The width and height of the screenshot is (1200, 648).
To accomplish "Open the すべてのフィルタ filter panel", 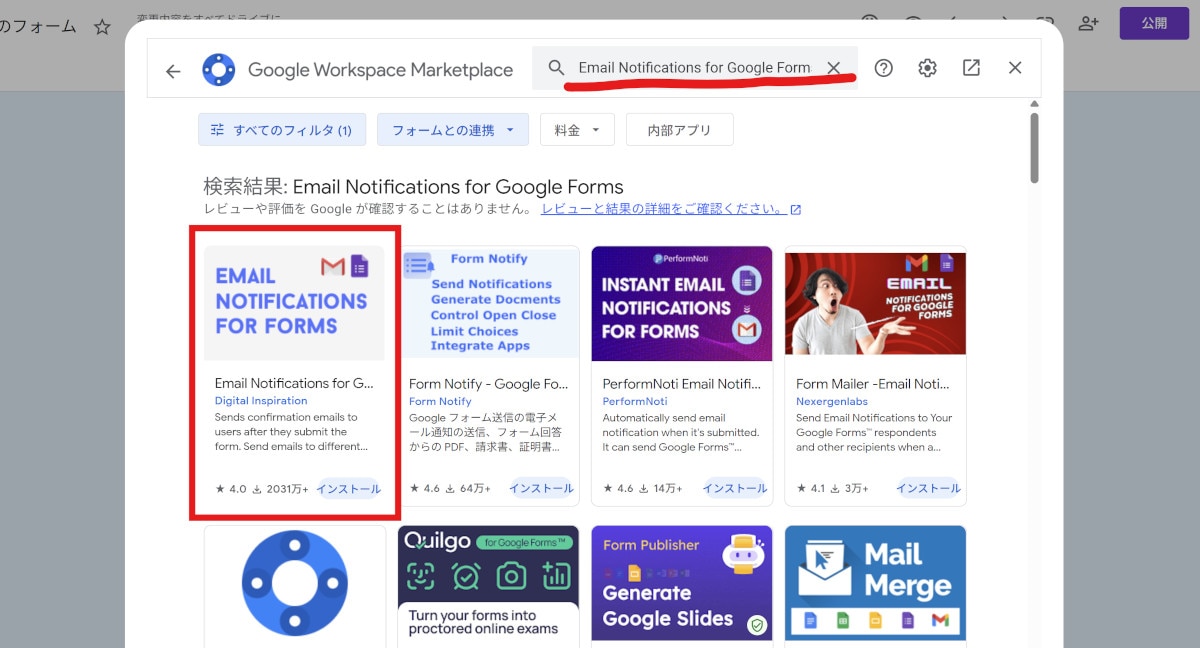I will (x=281, y=129).
